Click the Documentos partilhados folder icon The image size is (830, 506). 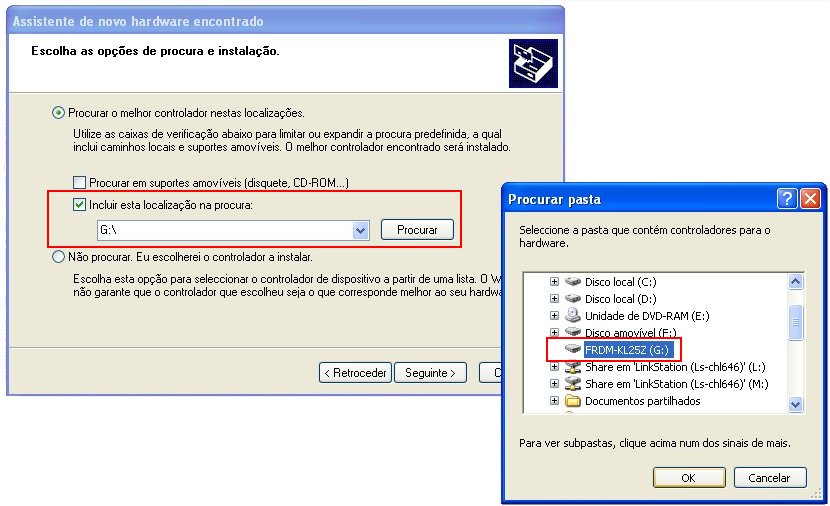pos(572,401)
